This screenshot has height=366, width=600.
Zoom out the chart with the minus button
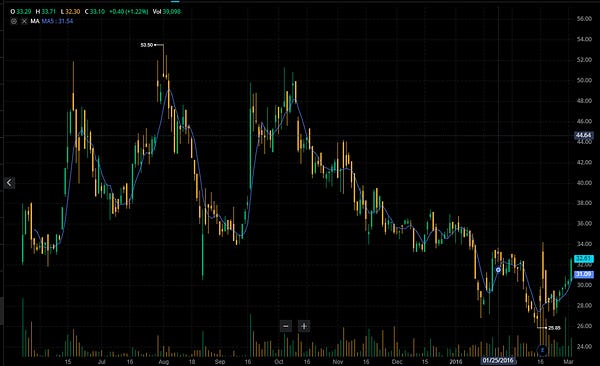286,326
